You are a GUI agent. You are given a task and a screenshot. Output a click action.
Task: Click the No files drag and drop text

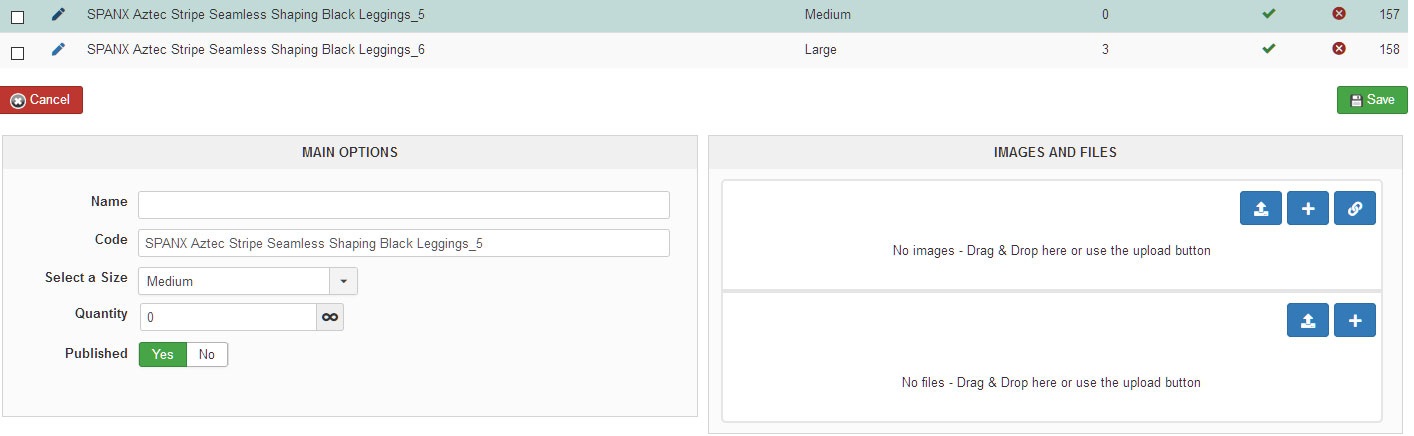pyautogui.click(x=1052, y=382)
